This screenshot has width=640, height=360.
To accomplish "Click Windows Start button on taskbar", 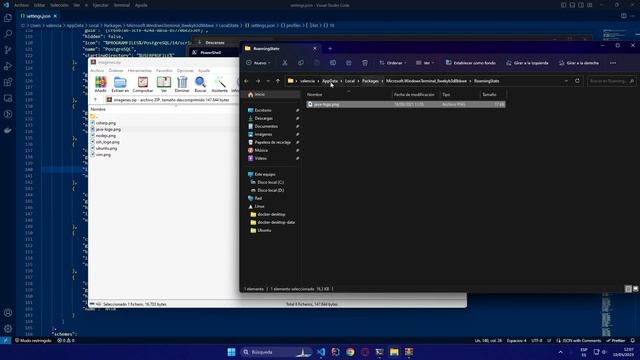I will pyautogui.click(x=231, y=352).
